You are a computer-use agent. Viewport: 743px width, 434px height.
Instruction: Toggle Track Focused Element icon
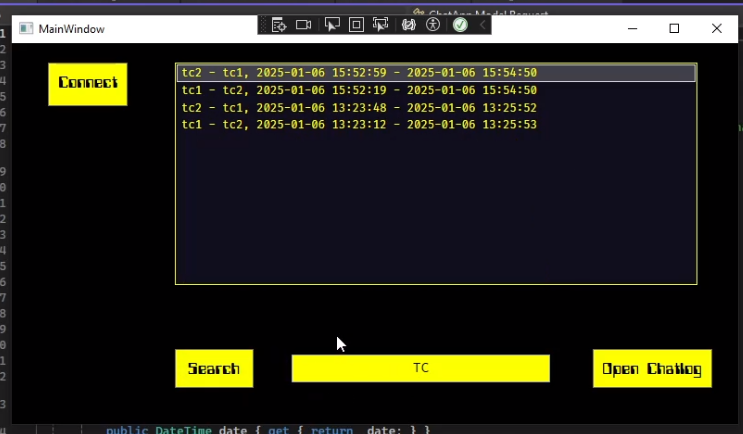(x=381, y=25)
